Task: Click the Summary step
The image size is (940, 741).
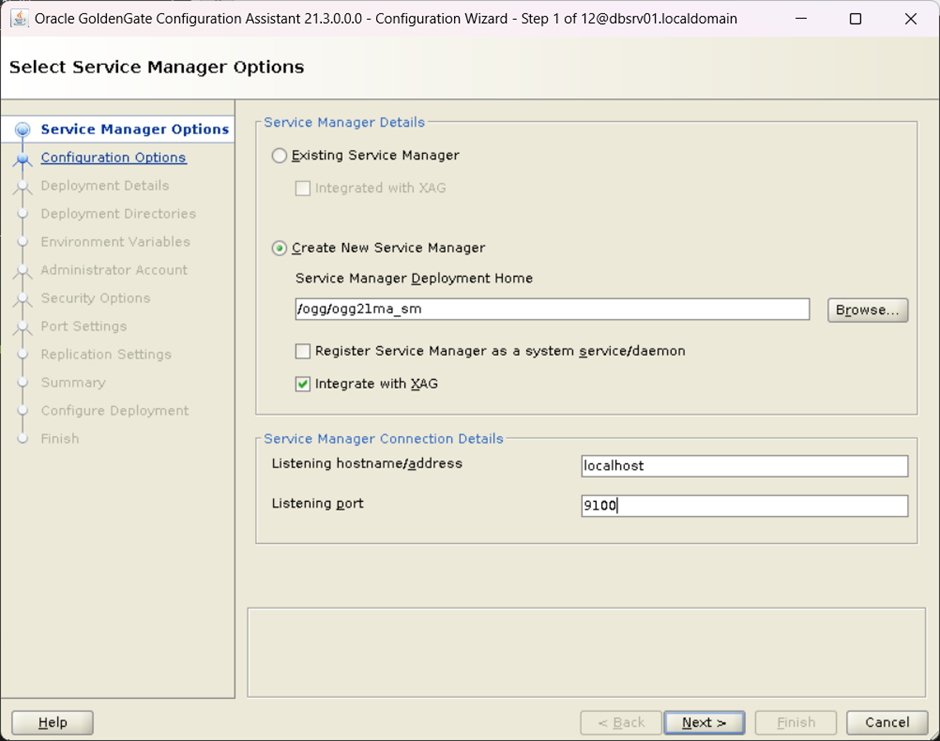Action: coord(73,382)
